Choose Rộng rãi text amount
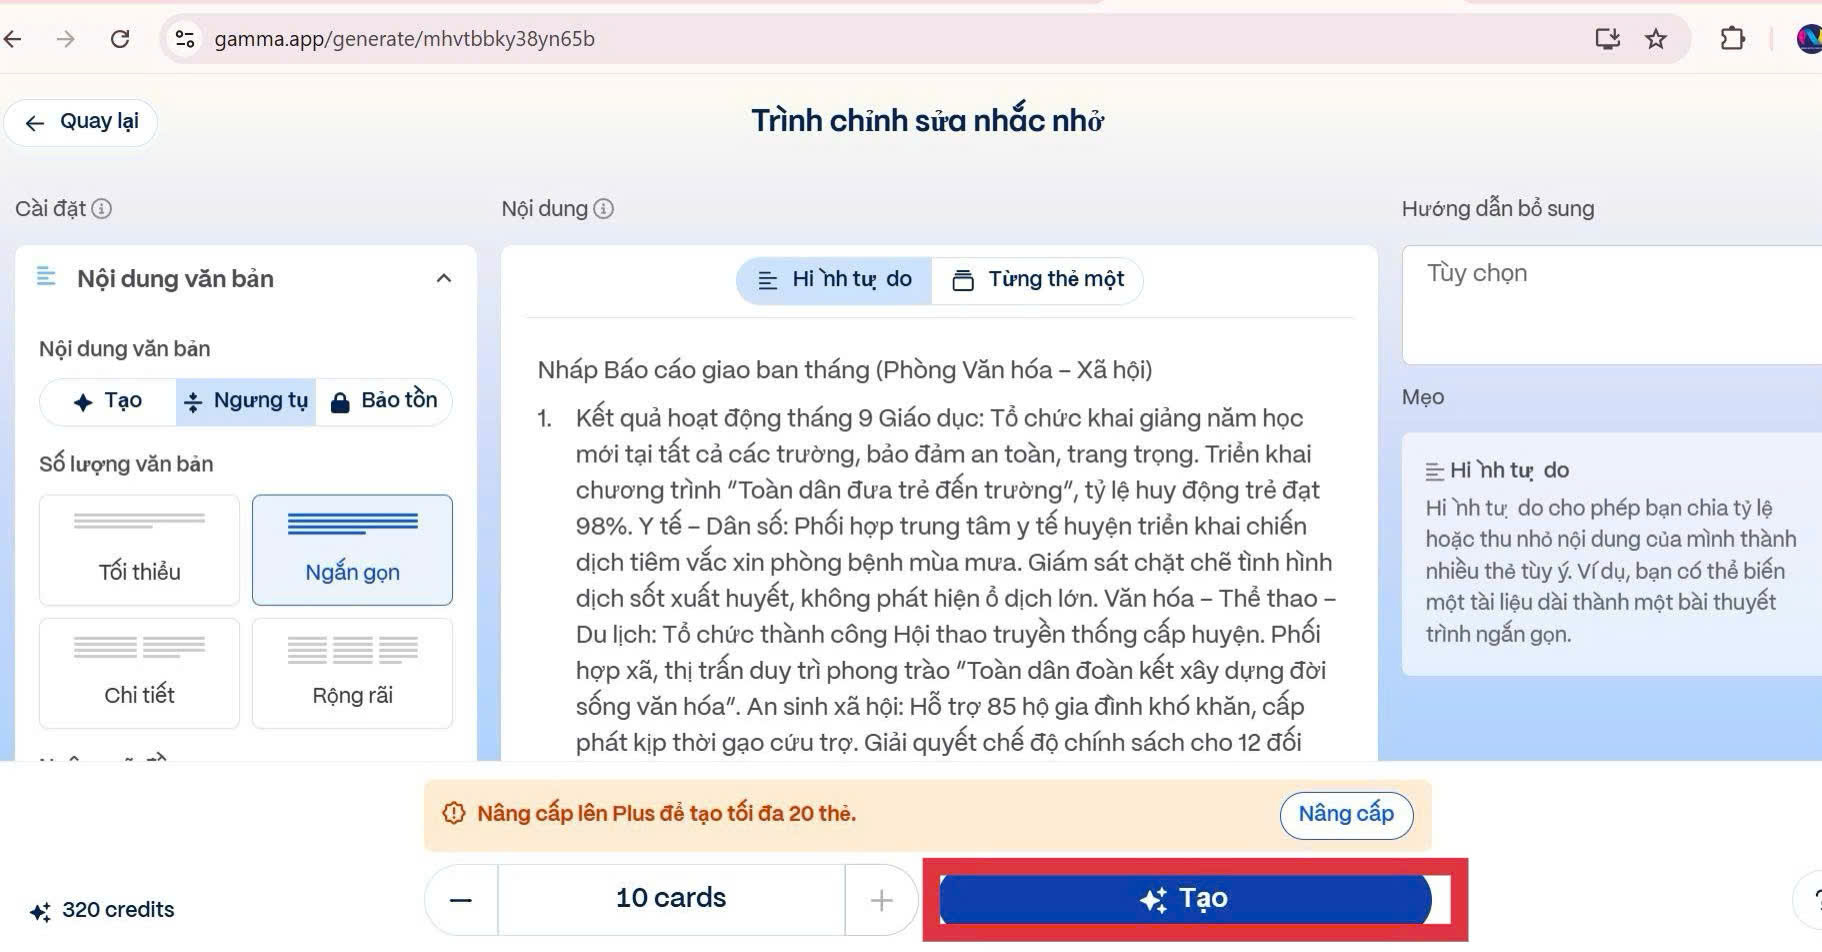The height and width of the screenshot is (952, 1822). pos(352,673)
